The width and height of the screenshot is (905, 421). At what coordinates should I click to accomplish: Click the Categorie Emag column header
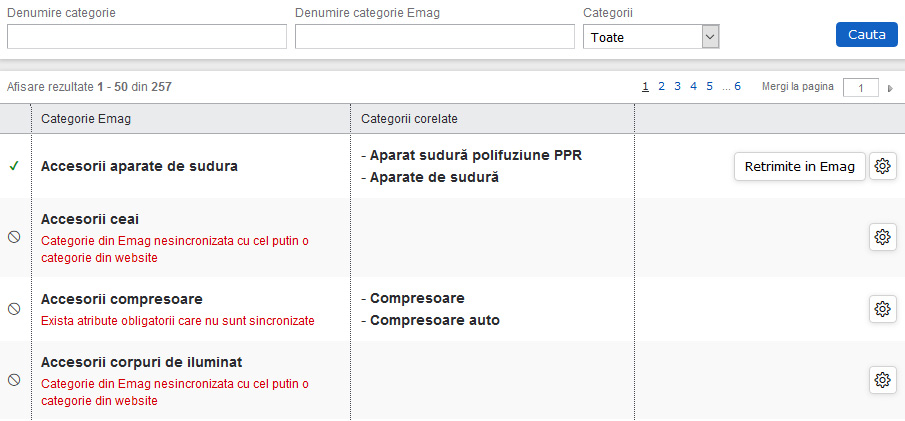pyautogui.click(x=86, y=119)
